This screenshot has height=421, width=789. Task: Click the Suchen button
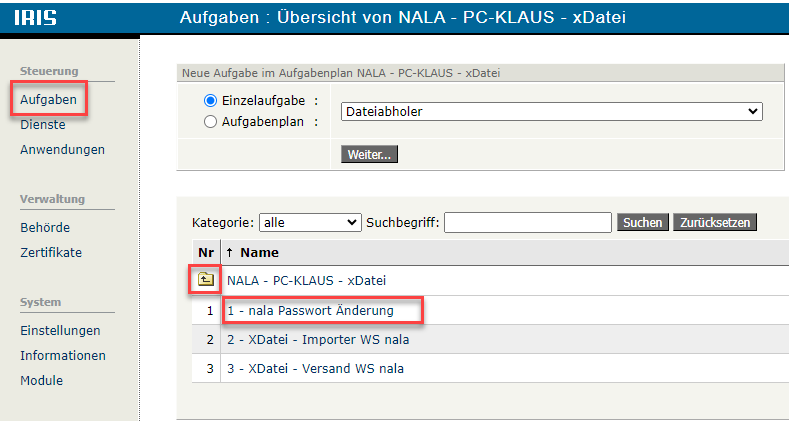click(642, 222)
